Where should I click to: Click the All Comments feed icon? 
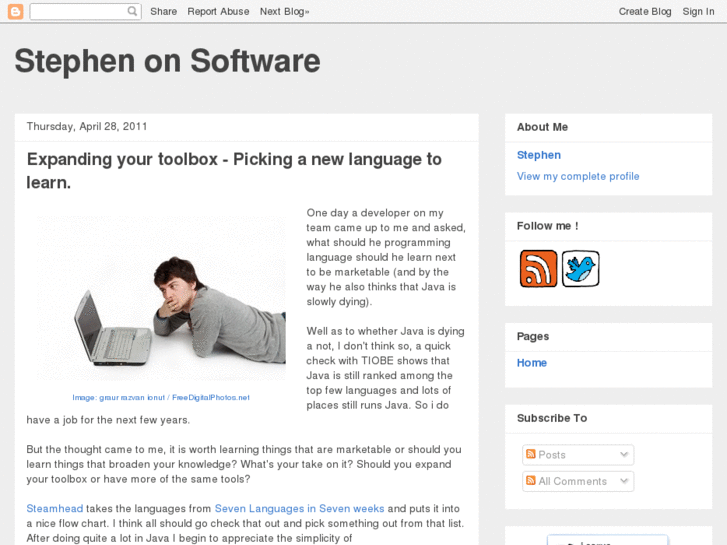click(x=531, y=481)
